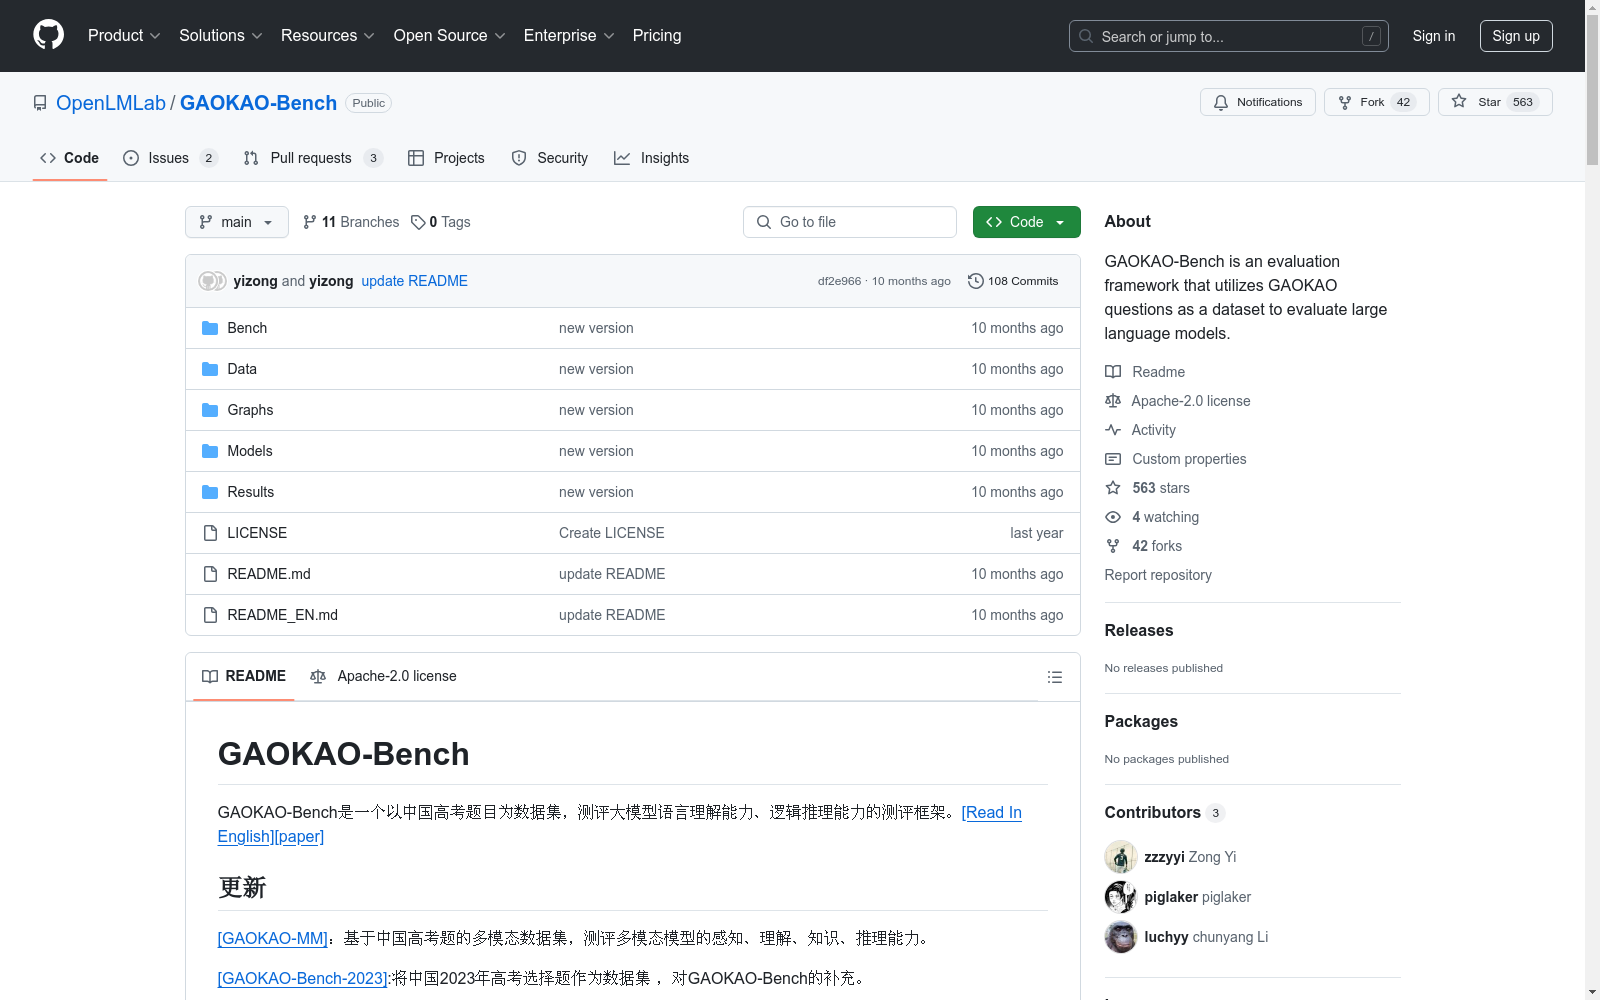Open the Create LICENSE commit message
This screenshot has height=1000, width=1600.
pos(612,533)
